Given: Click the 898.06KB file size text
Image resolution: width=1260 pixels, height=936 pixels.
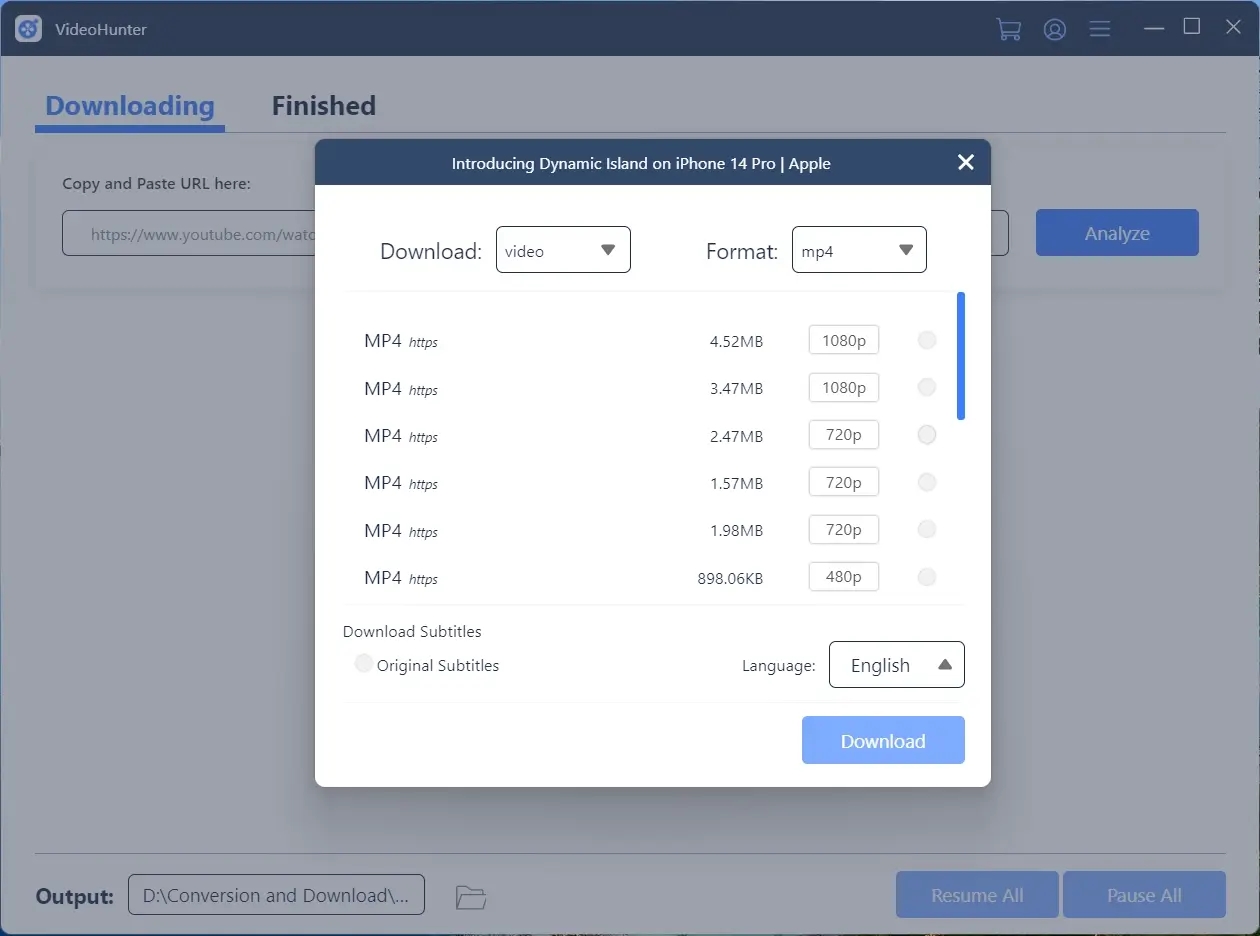Looking at the screenshot, I should [x=730, y=578].
